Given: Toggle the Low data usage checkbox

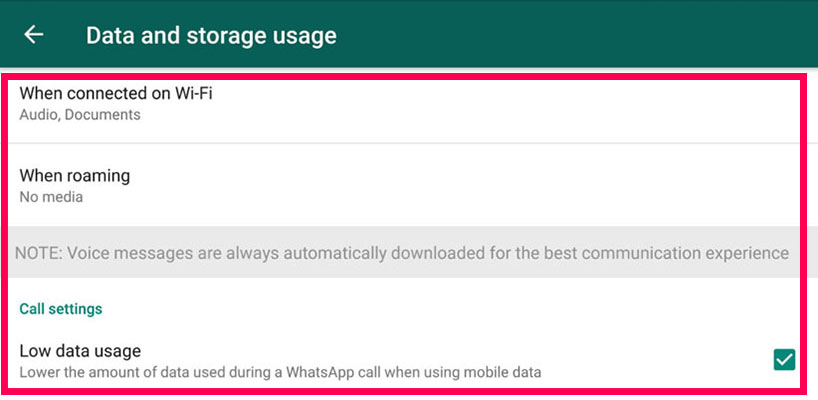Looking at the screenshot, I should click(x=784, y=360).
